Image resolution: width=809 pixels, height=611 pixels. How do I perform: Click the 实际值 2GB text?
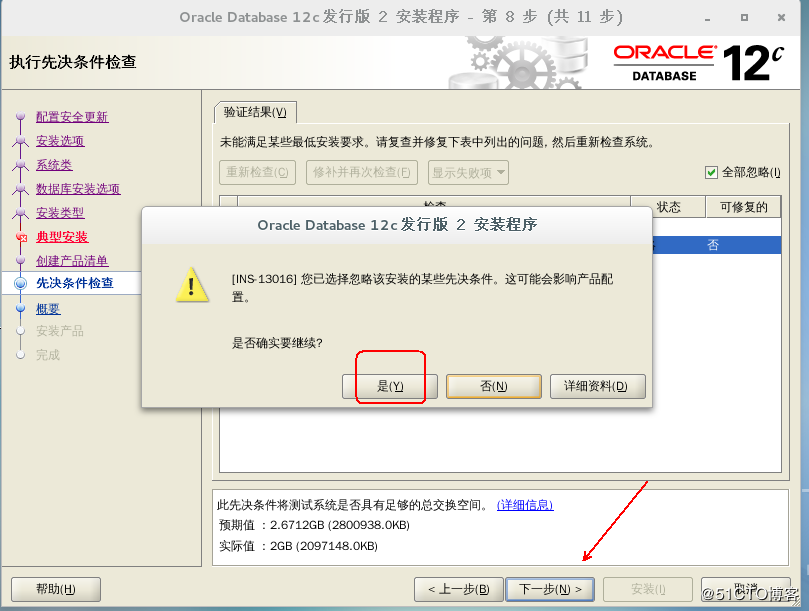point(298,546)
